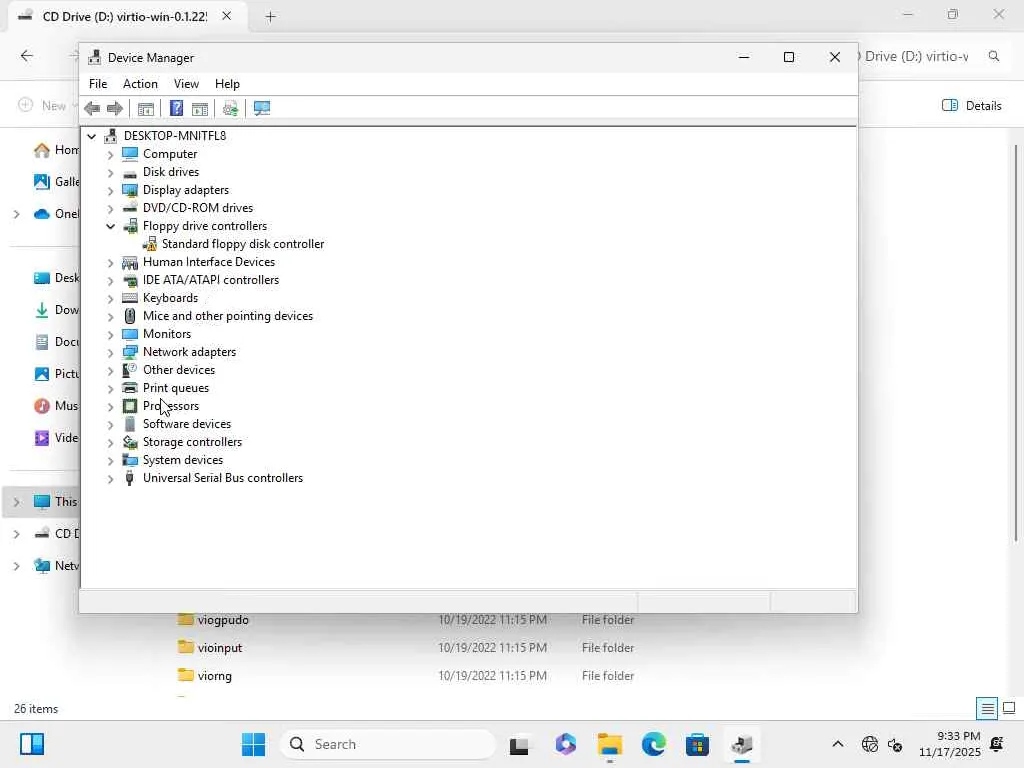Open the Copilot taskbar icon

point(566,744)
